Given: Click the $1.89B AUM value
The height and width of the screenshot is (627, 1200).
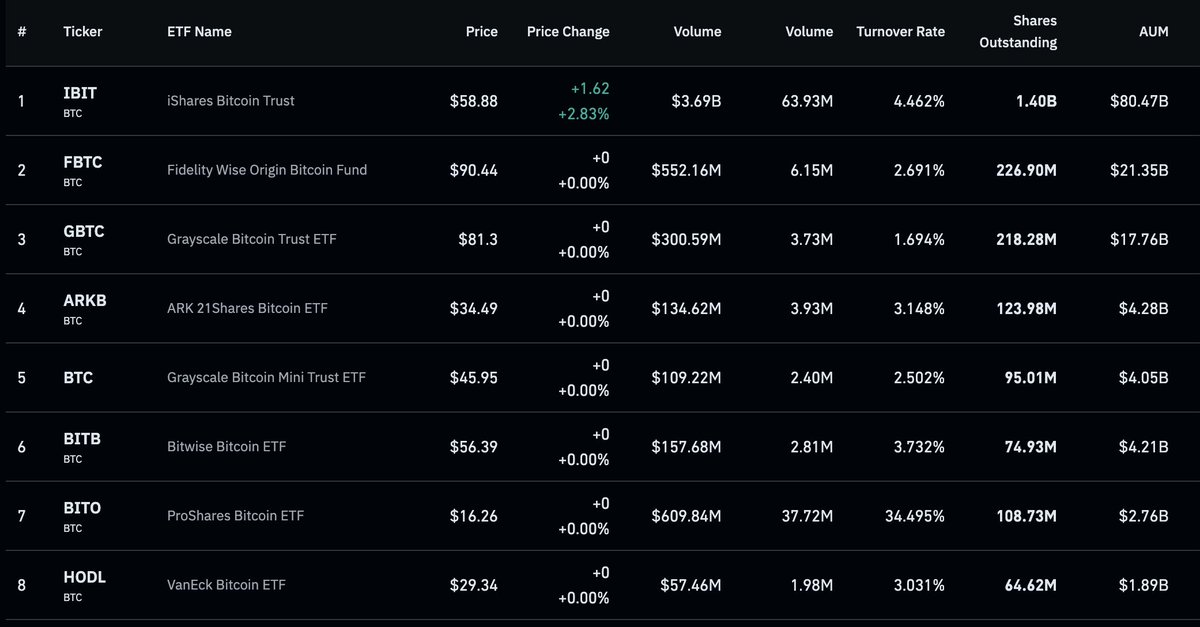Looking at the screenshot, I should (x=1143, y=584).
